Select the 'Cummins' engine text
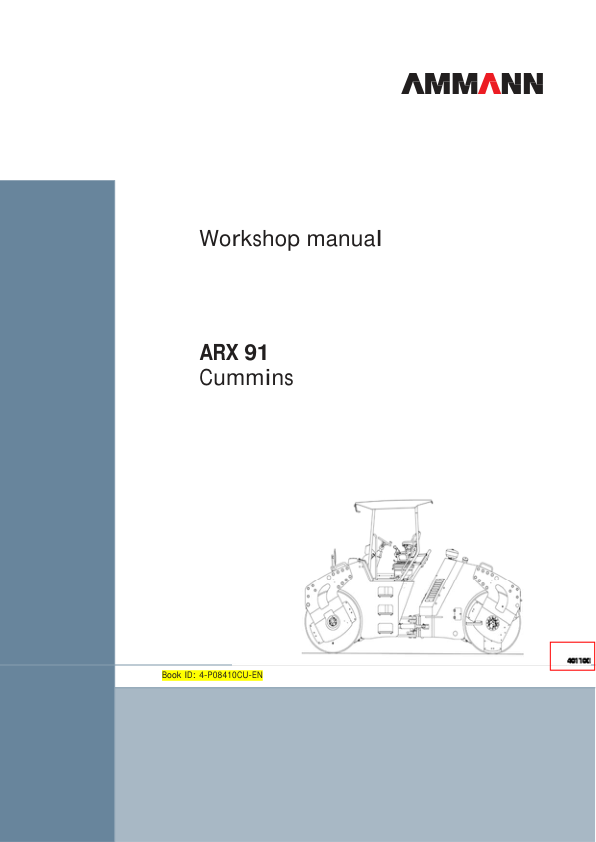The image size is (596, 842). pos(246,378)
